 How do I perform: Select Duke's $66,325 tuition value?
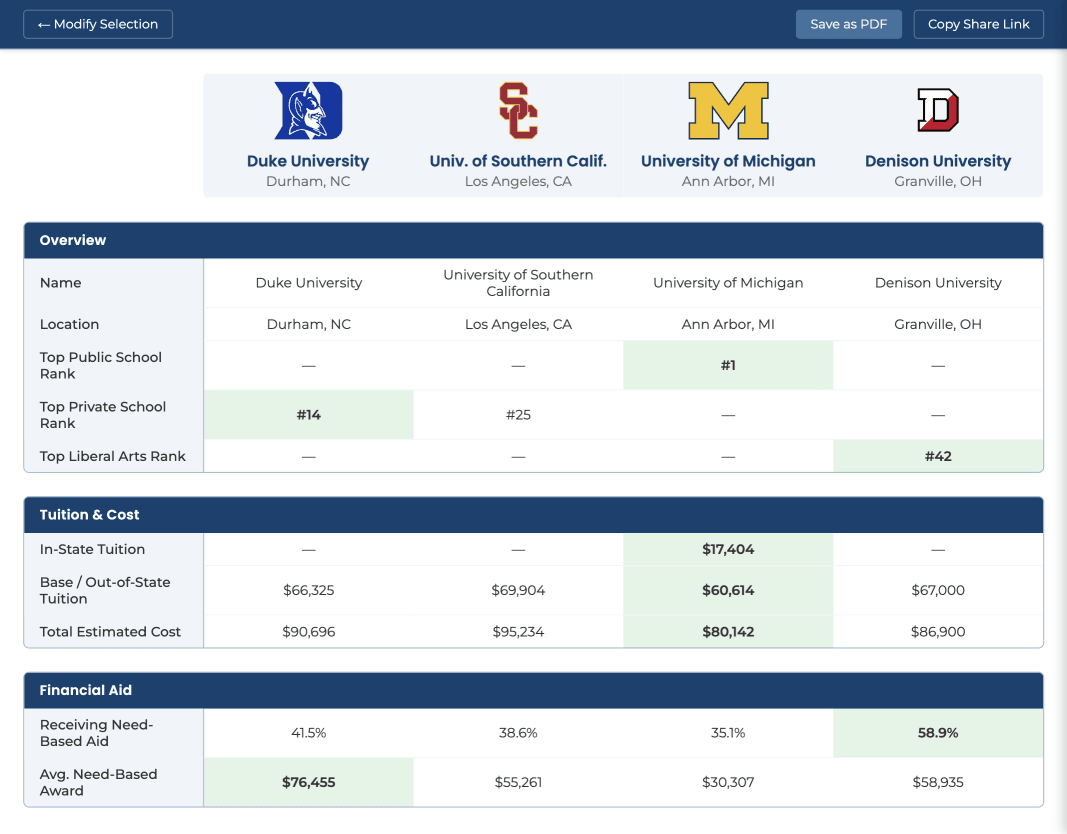[x=308, y=590]
